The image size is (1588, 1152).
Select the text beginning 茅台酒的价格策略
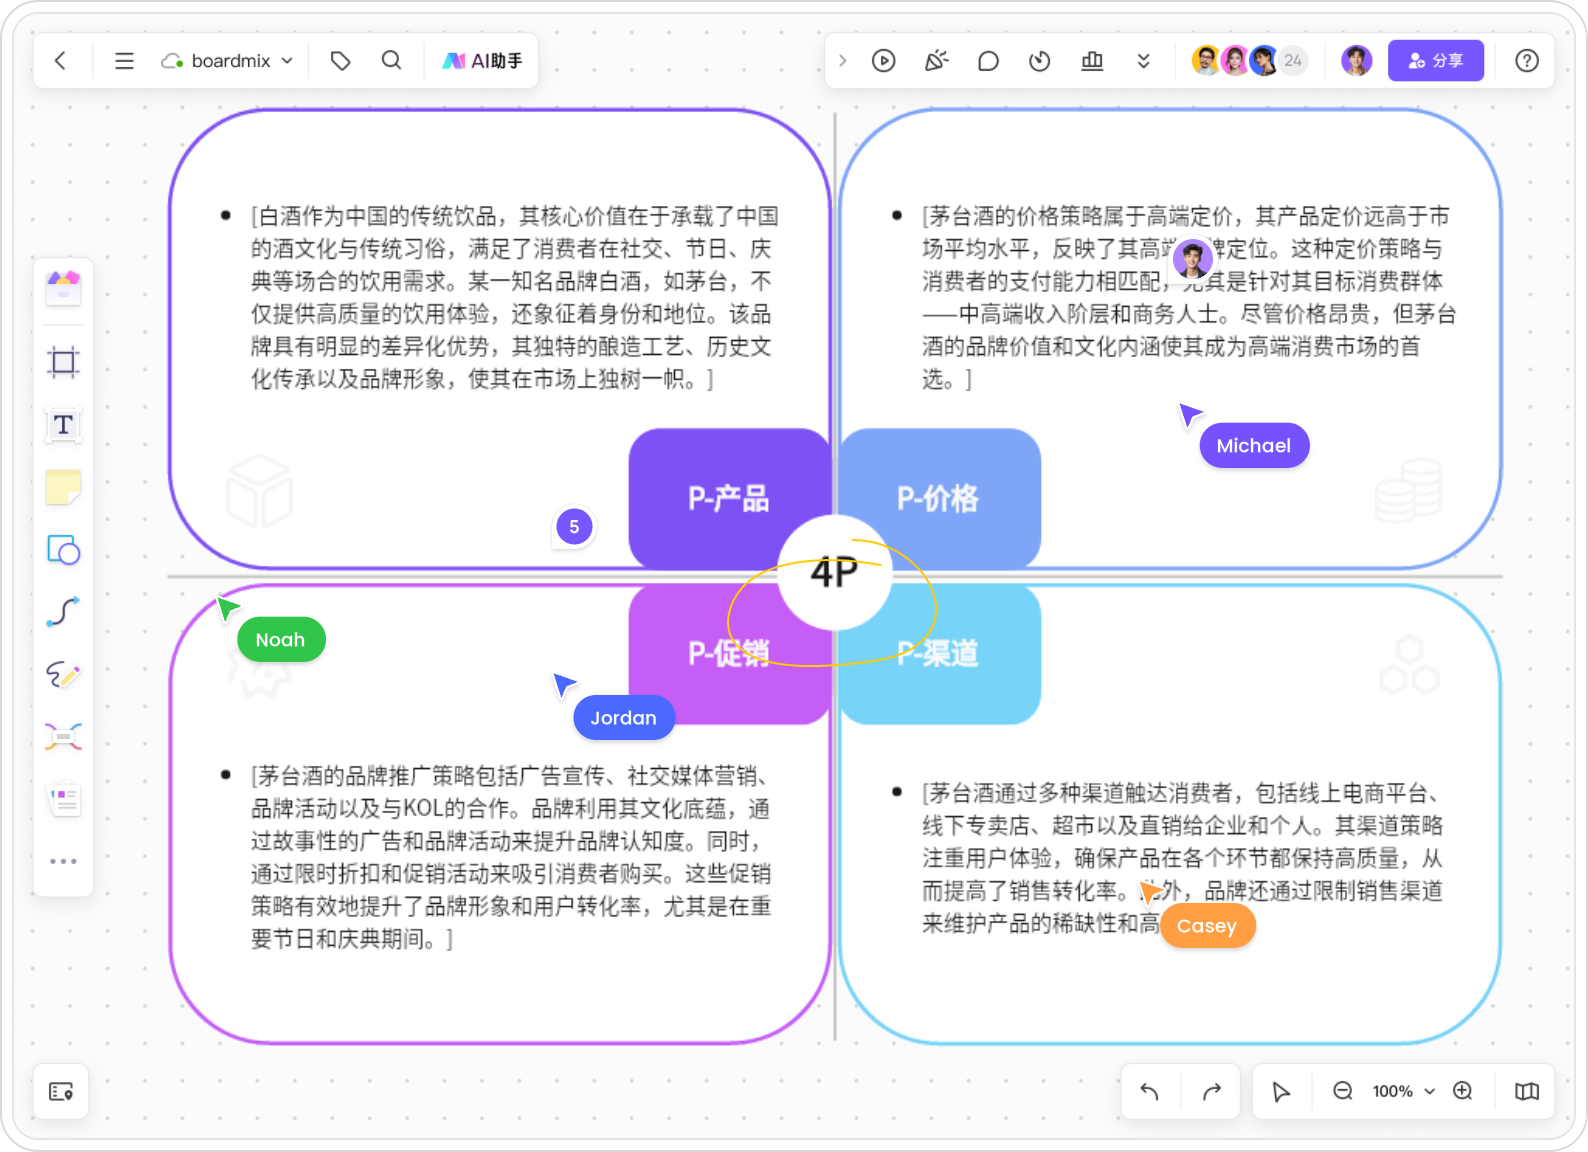(x=1187, y=298)
